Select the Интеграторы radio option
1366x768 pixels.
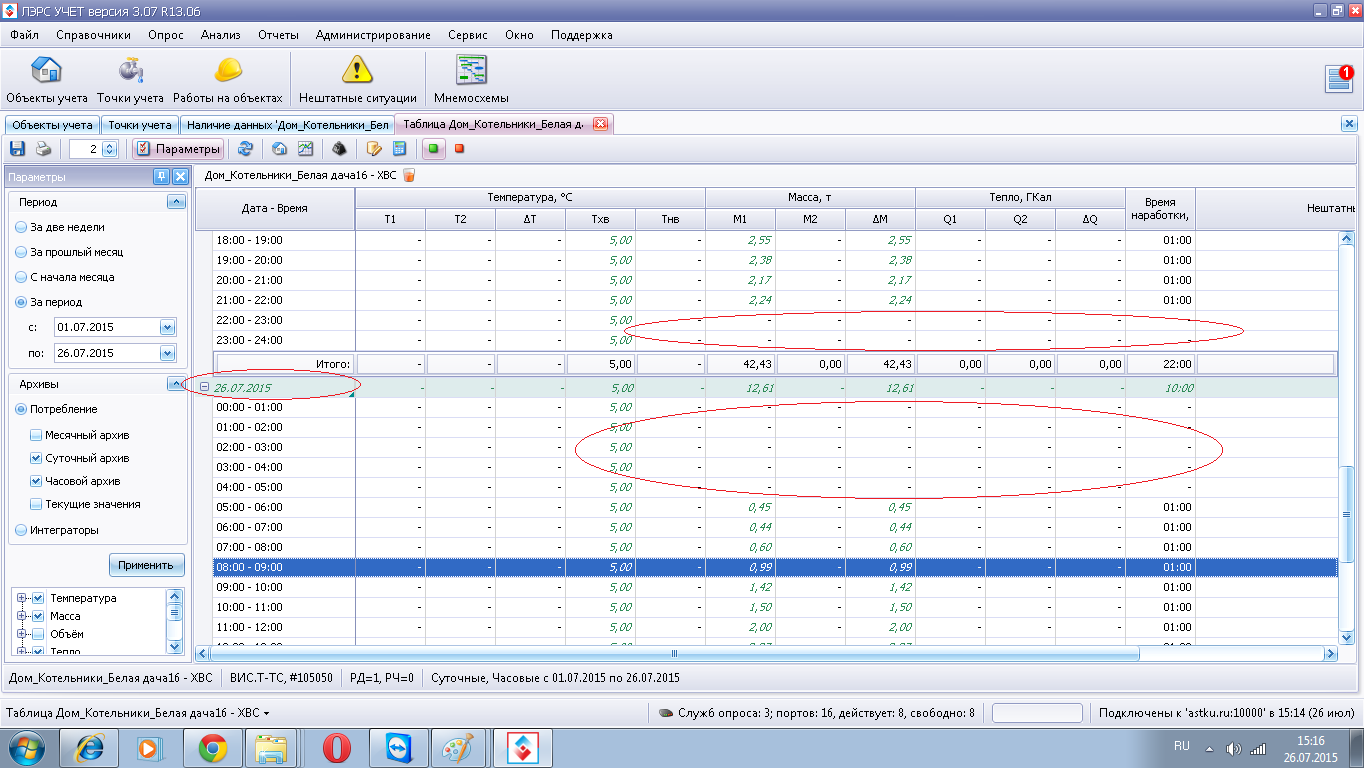[x=56, y=530]
